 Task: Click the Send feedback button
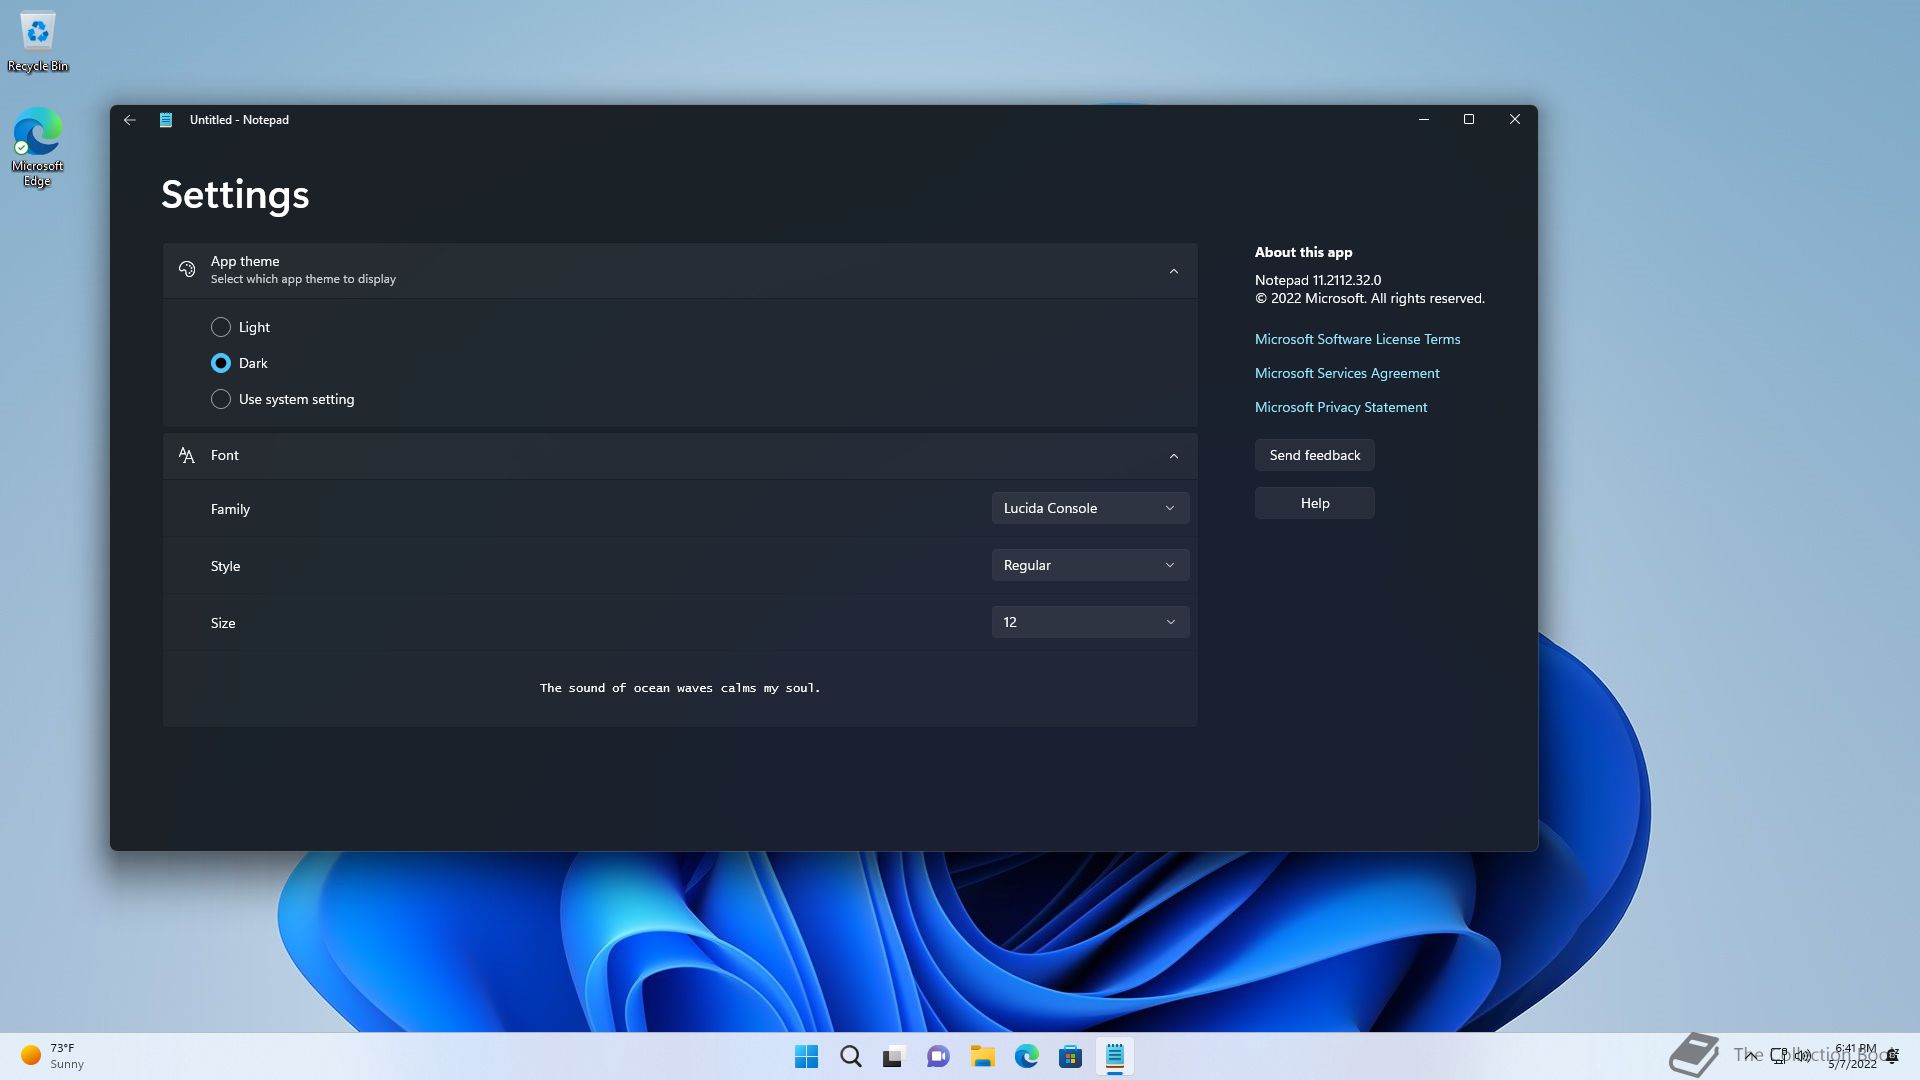click(1314, 455)
